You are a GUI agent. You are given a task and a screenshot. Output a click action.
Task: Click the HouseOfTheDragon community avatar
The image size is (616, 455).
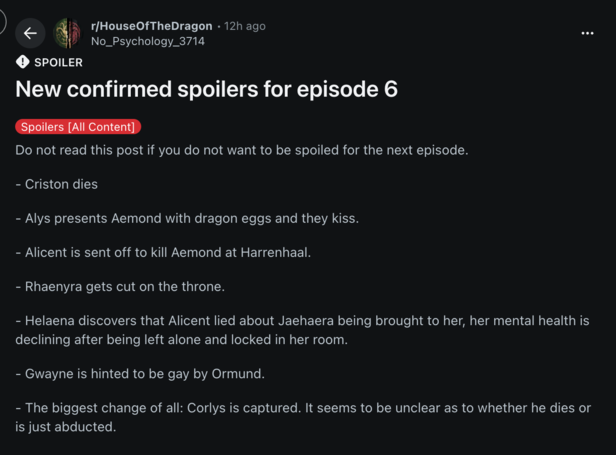tap(68, 33)
